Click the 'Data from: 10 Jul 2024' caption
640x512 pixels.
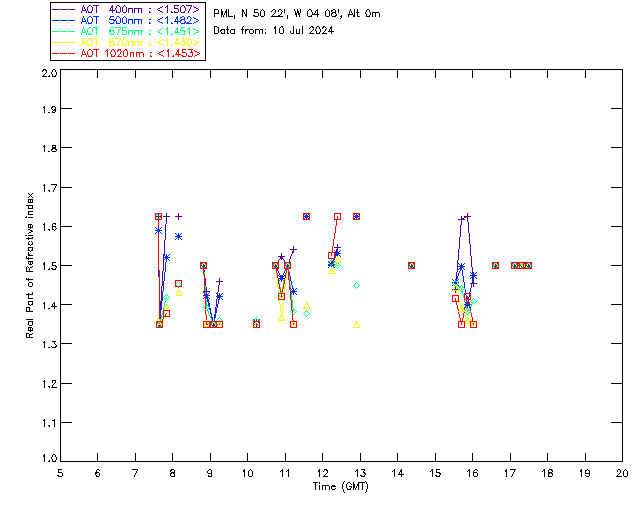(273, 31)
